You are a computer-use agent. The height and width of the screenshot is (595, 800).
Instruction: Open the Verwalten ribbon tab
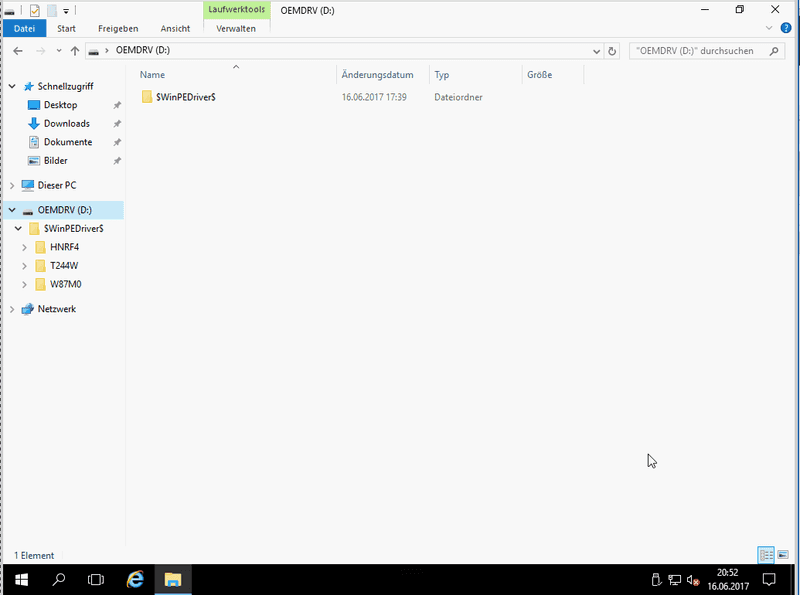[236, 29]
